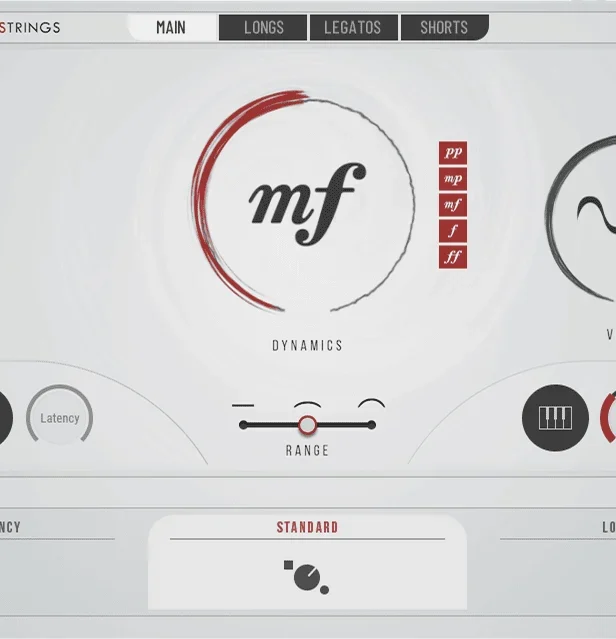616x639 pixels.
Task: Select the mp dynamics button
Action: [453, 179]
